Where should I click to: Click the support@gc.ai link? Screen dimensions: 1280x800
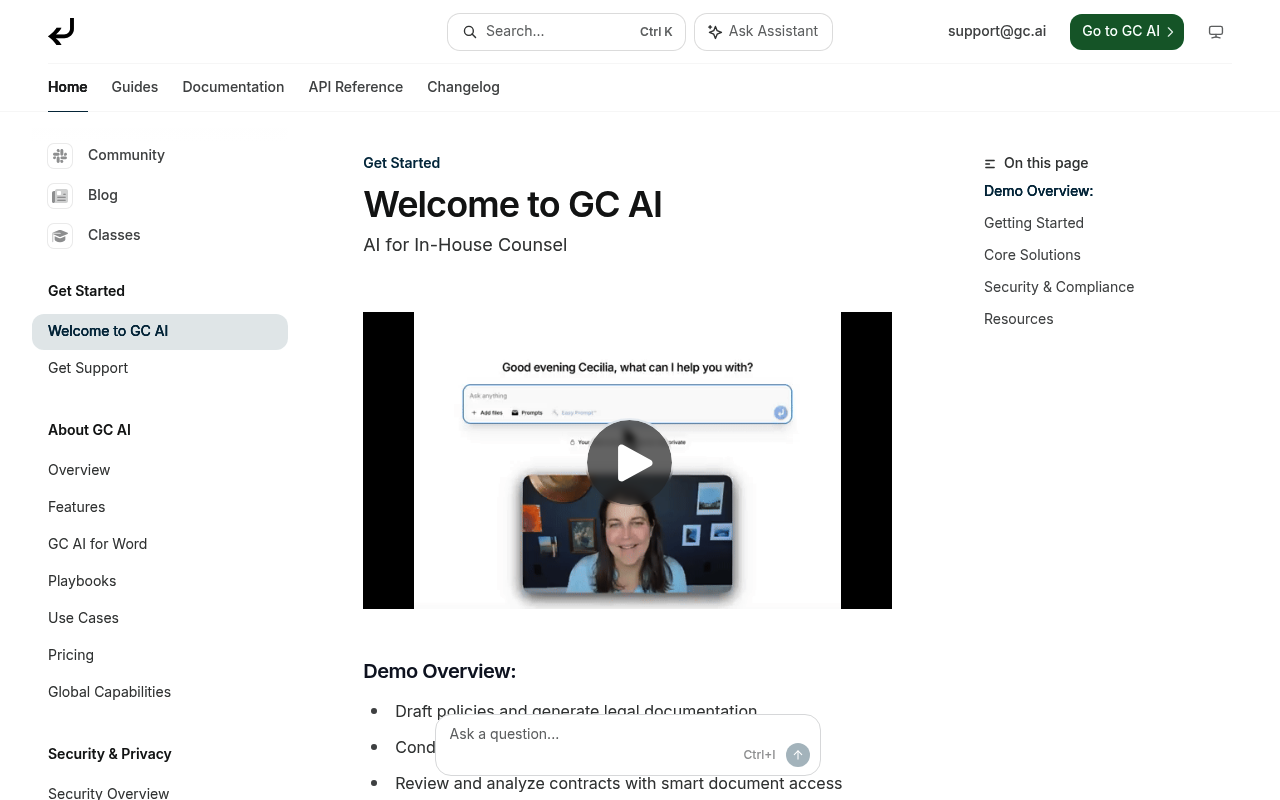coord(997,31)
